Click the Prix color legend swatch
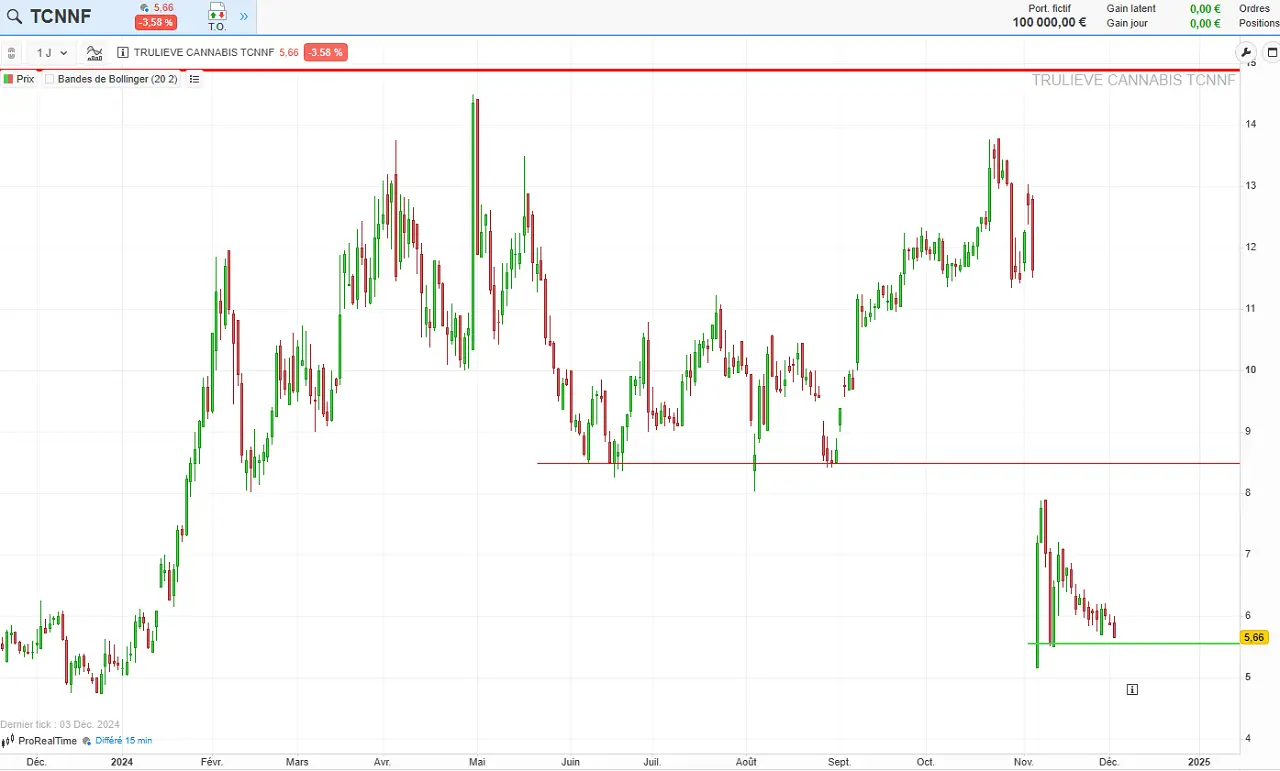This screenshot has height=771, width=1280. [x=9, y=79]
